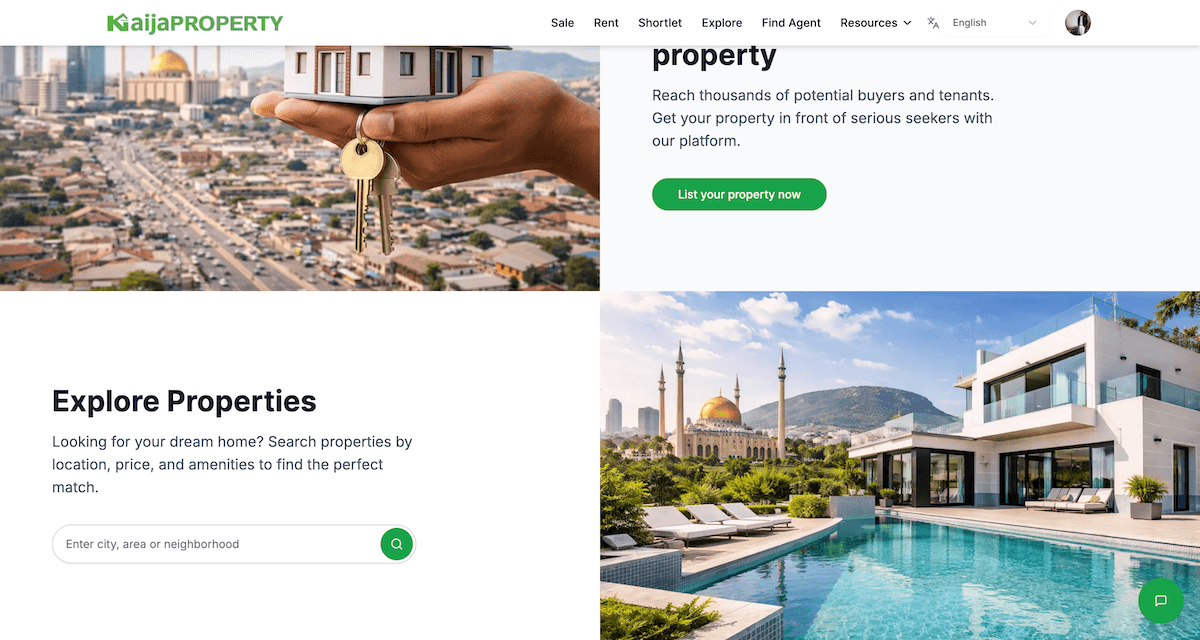Screen dimensions: 1200x640
Task: Click List your property now button
Action: tap(739, 194)
